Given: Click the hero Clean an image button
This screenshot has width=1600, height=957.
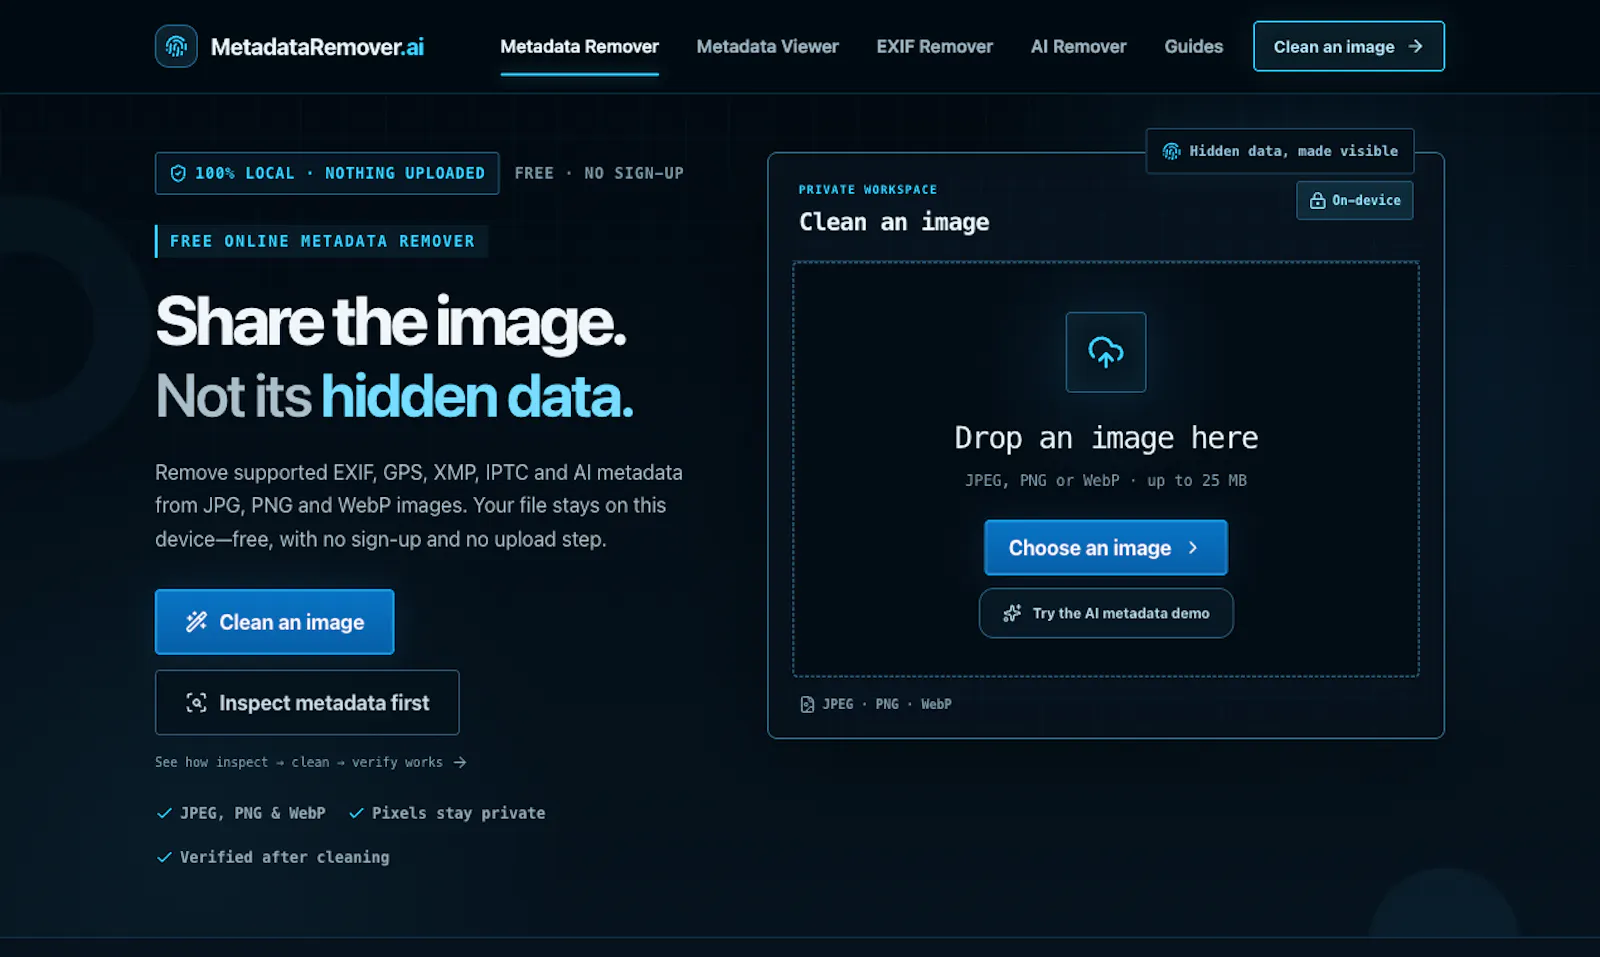Looking at the screenshot, I should [x=274, y=622].
